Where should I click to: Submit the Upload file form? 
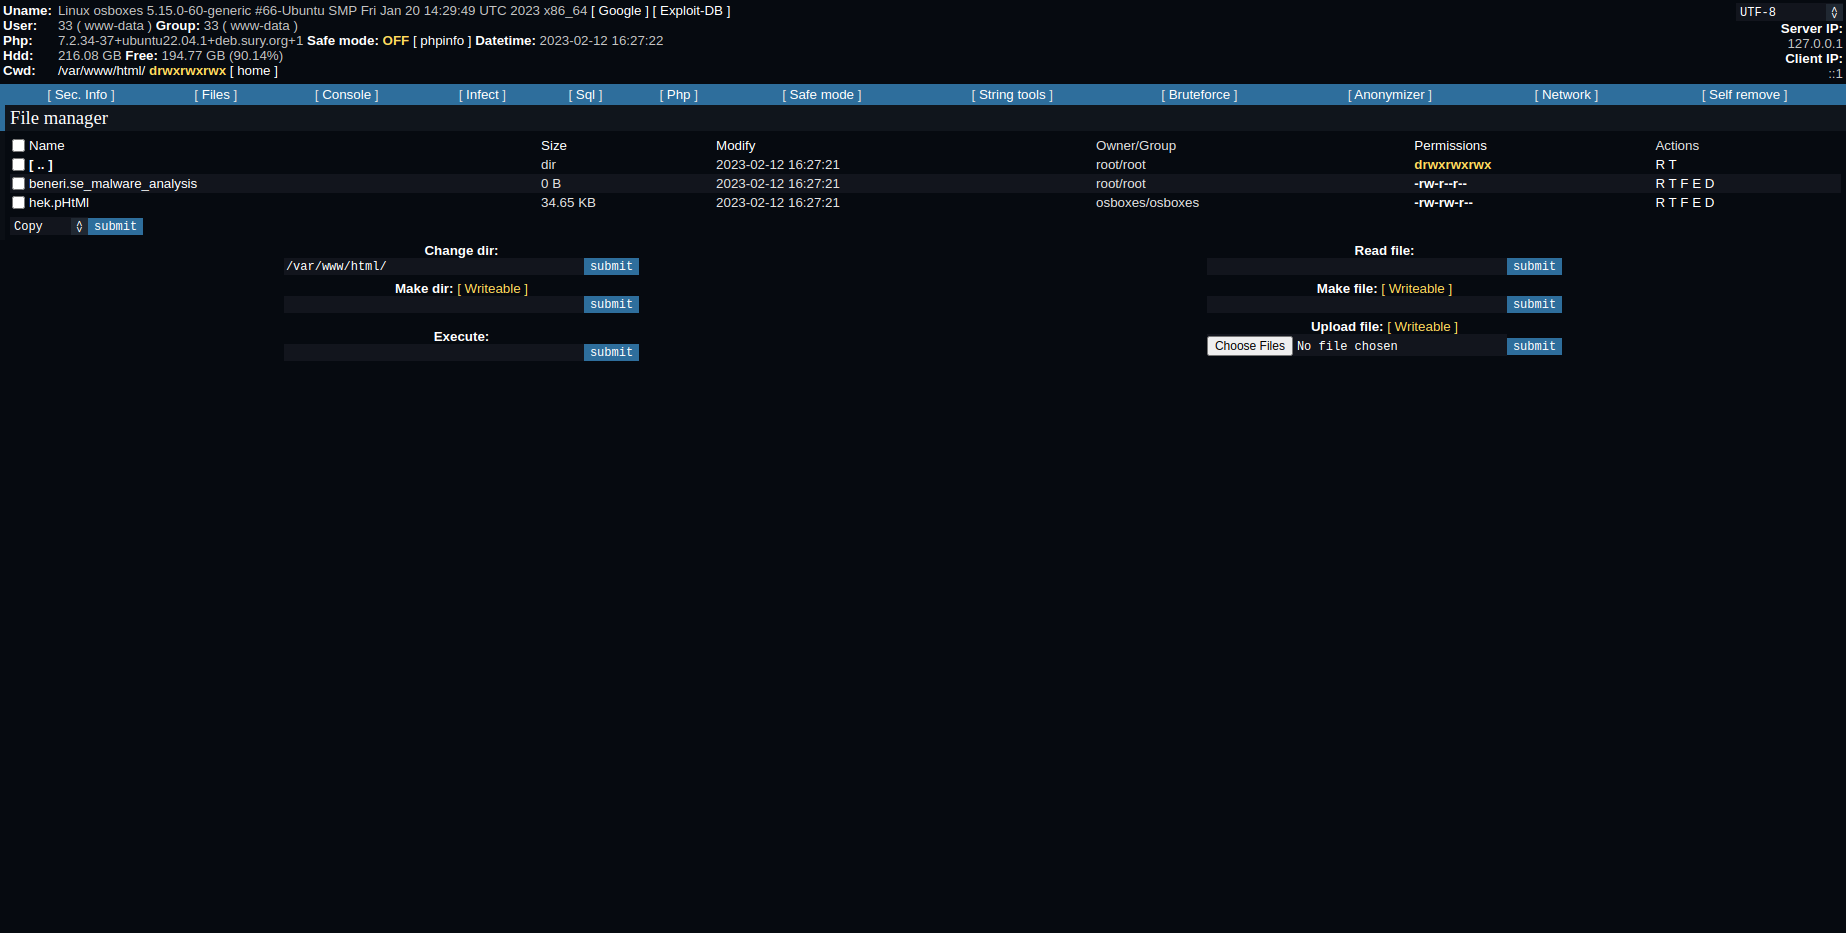1534,347
